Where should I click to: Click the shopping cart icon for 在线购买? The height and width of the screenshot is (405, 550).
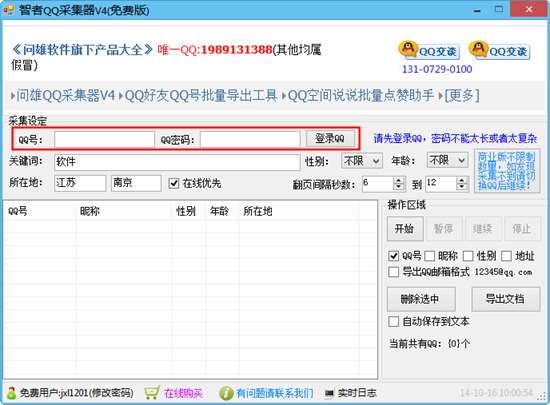[x=152, y=393]
